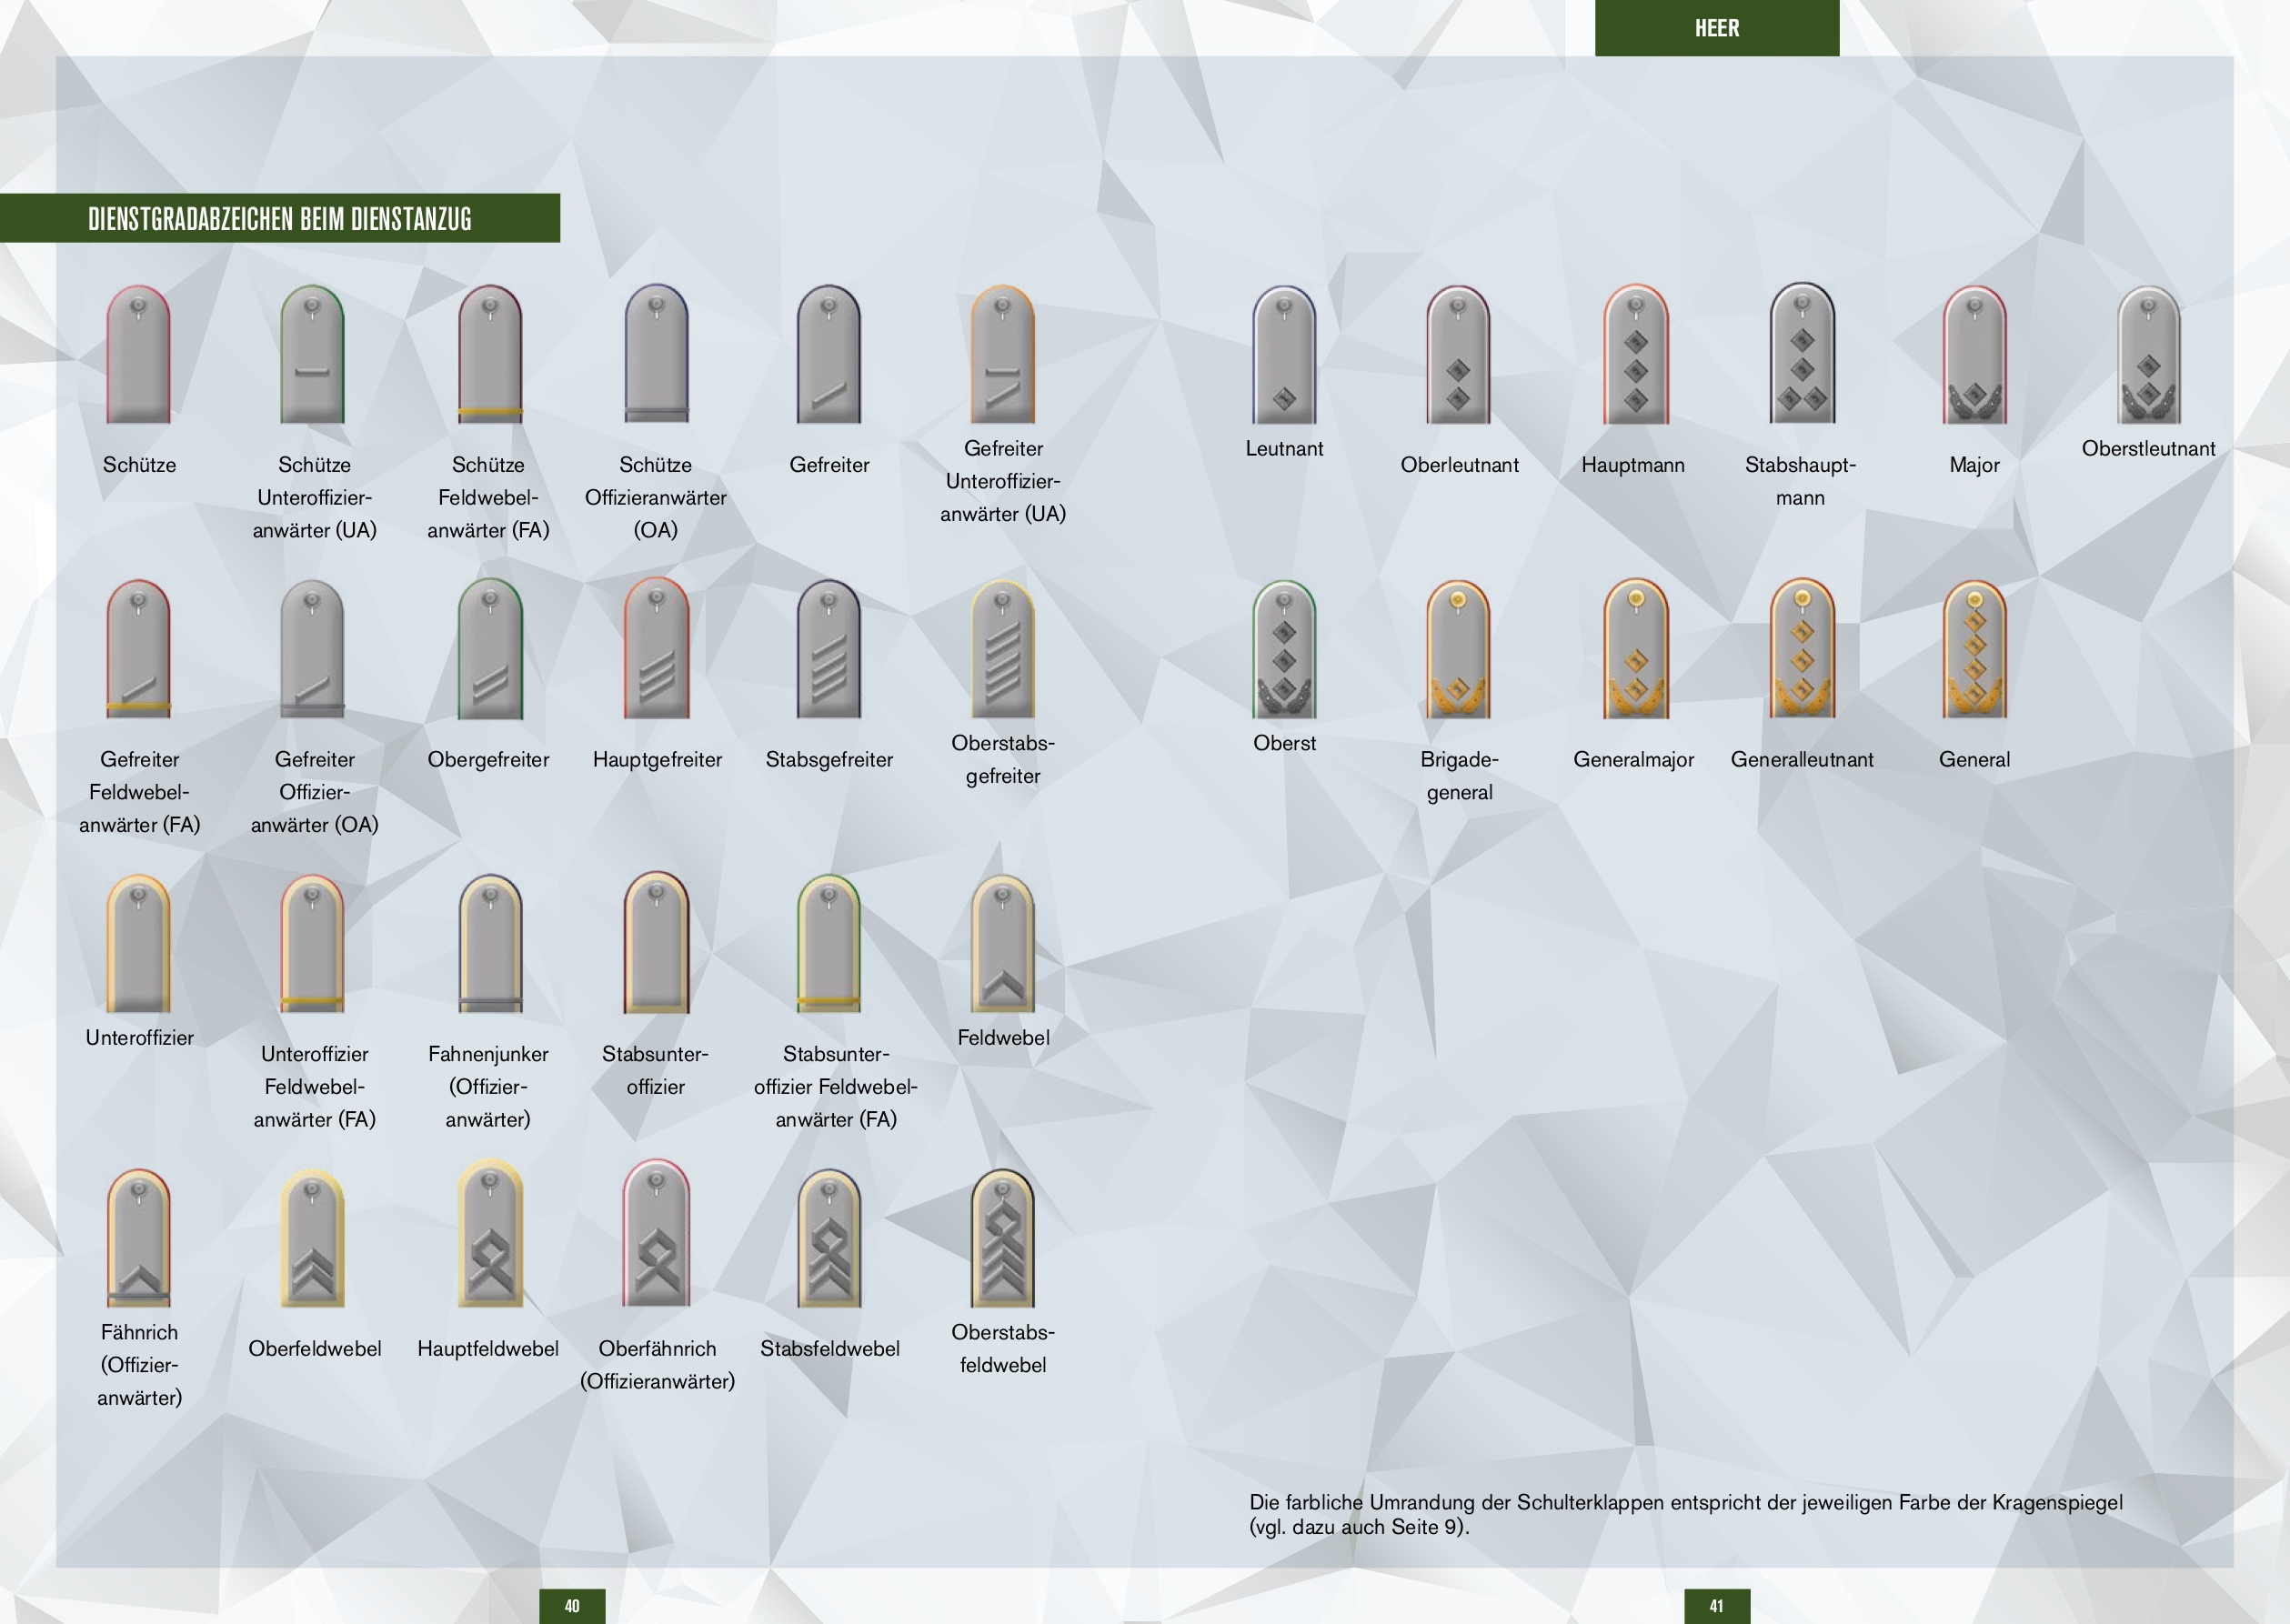Click the Generalleutnant label text
2290x1624 pixels.
coord(1801,760)
